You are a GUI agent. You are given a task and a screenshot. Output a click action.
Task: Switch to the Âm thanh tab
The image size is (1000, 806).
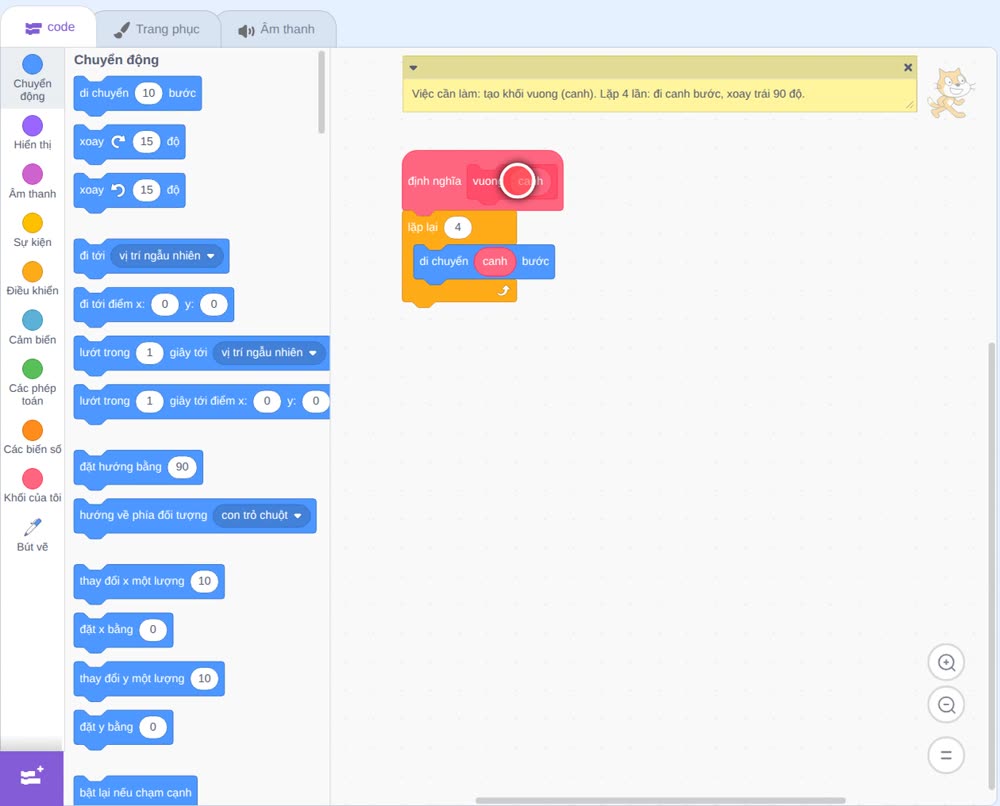277,29
